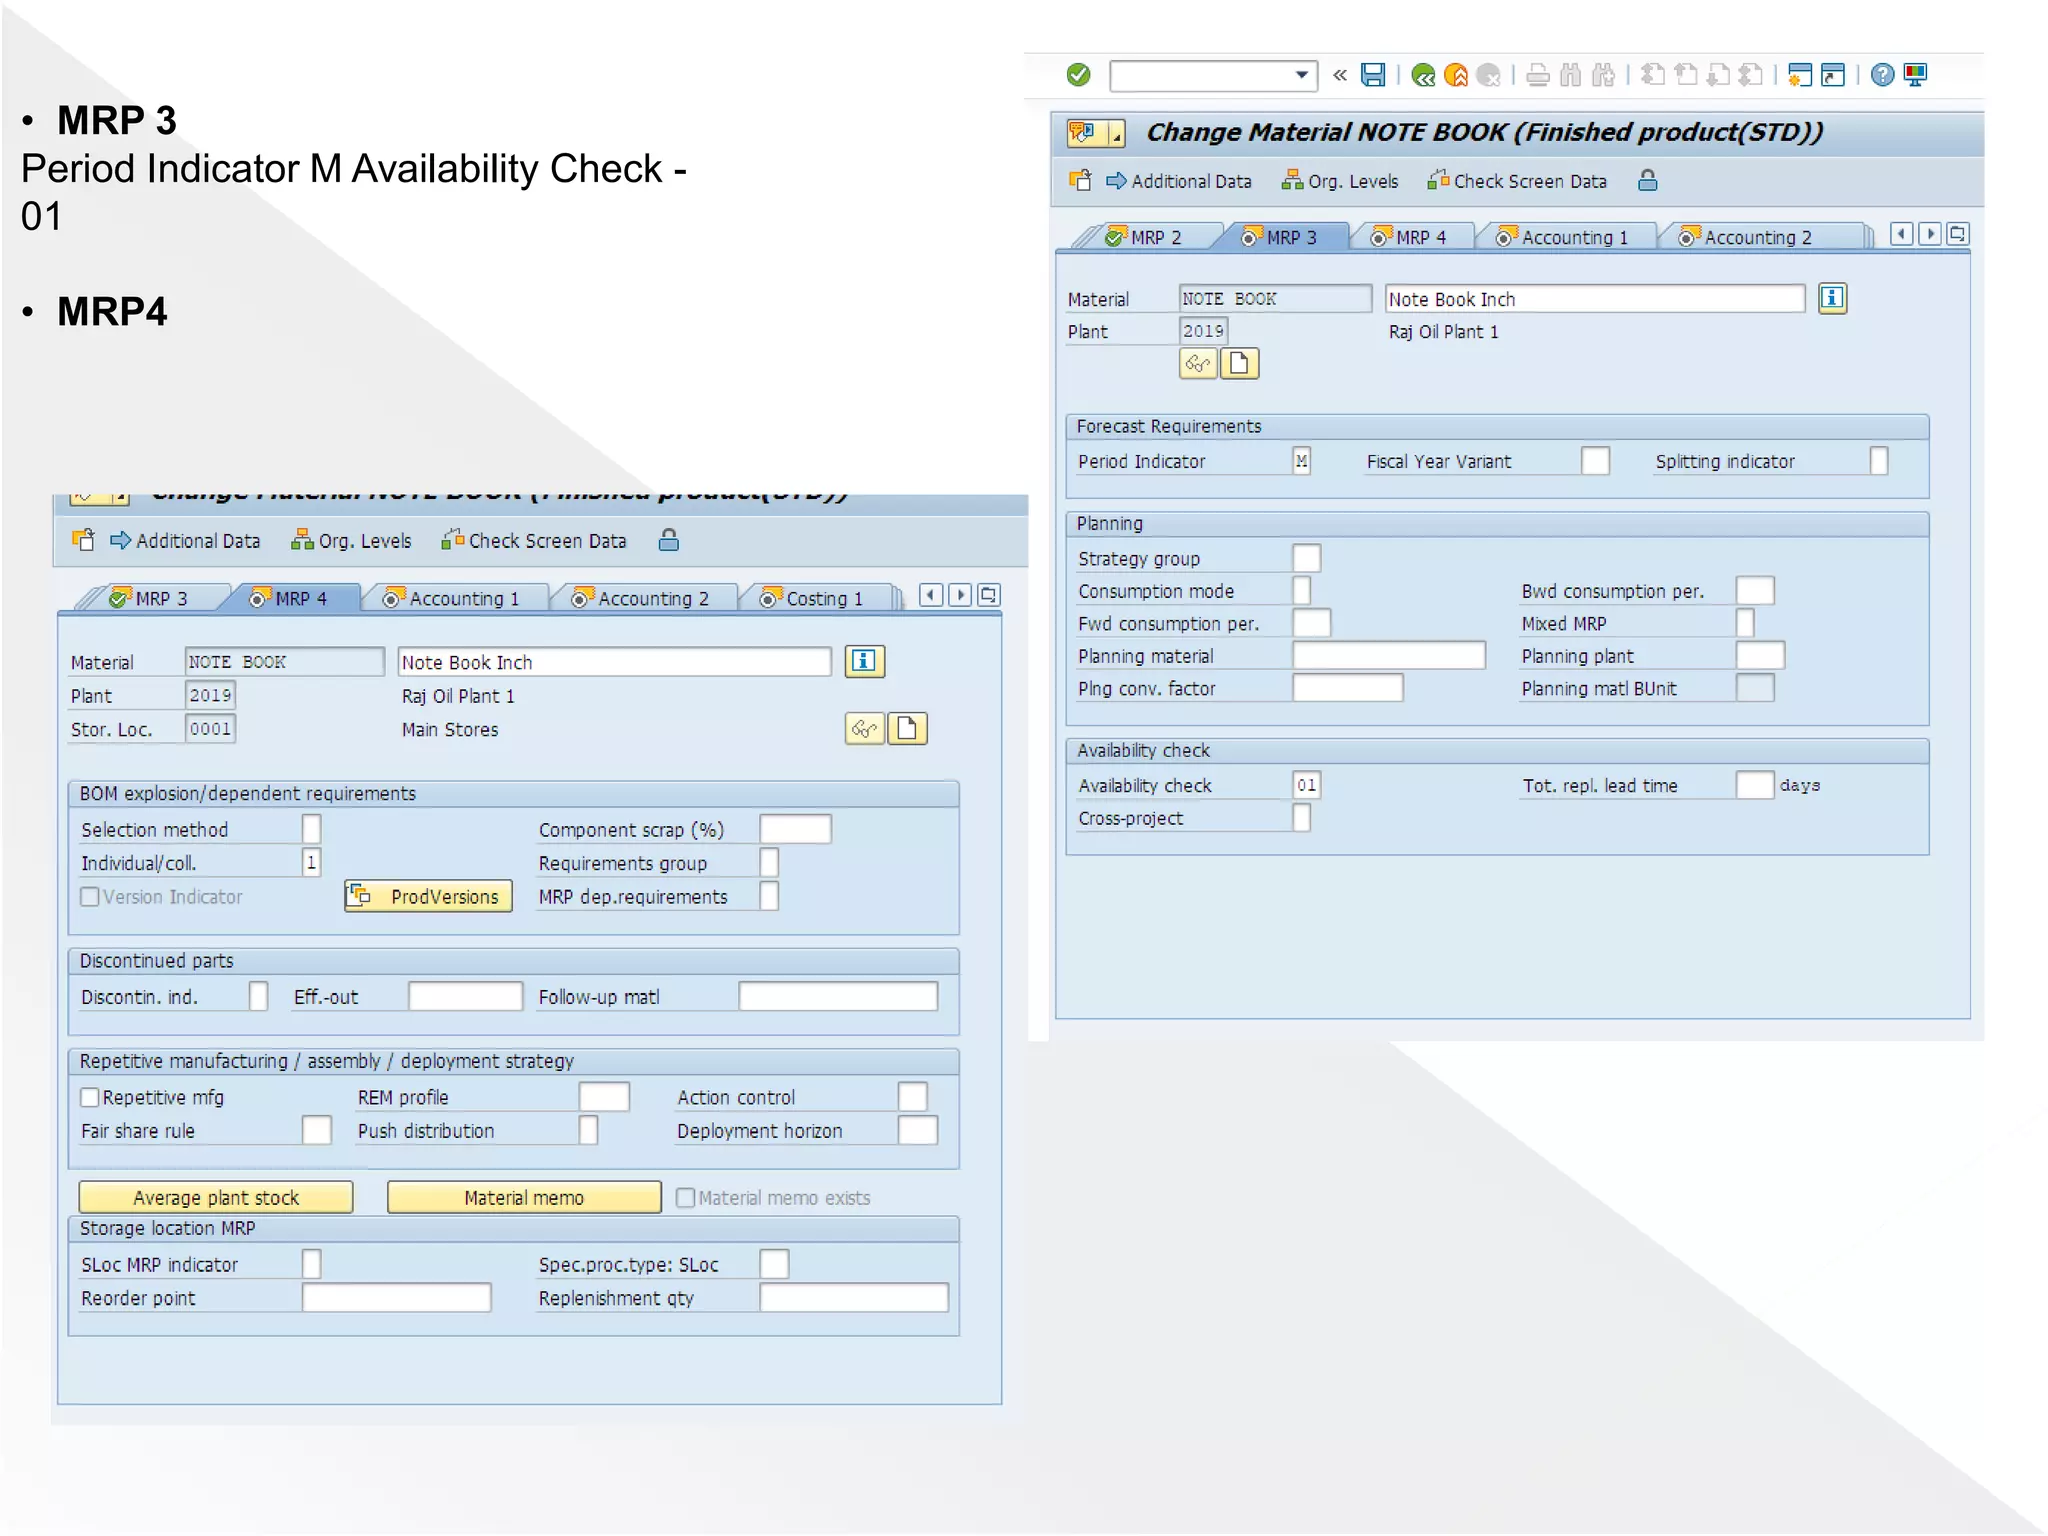Click the lock icon beside Check Screen Data

[x=1647, y=181]
